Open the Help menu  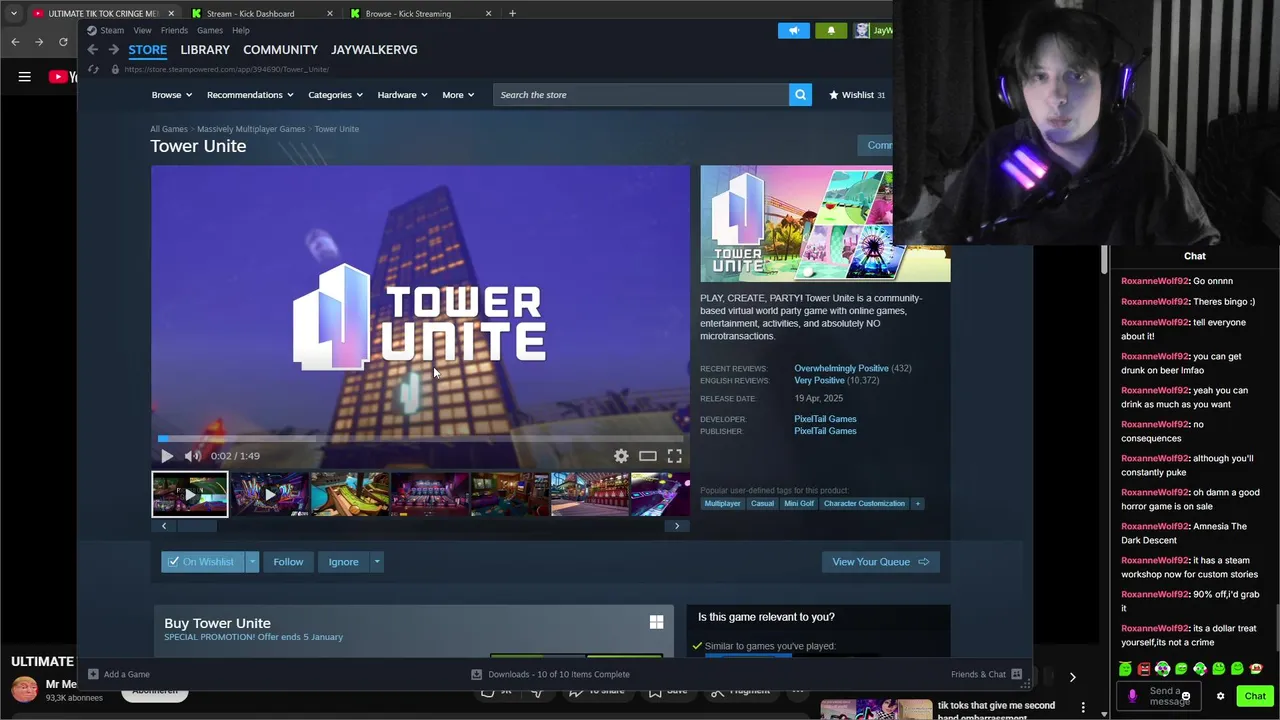coord(240,30)
